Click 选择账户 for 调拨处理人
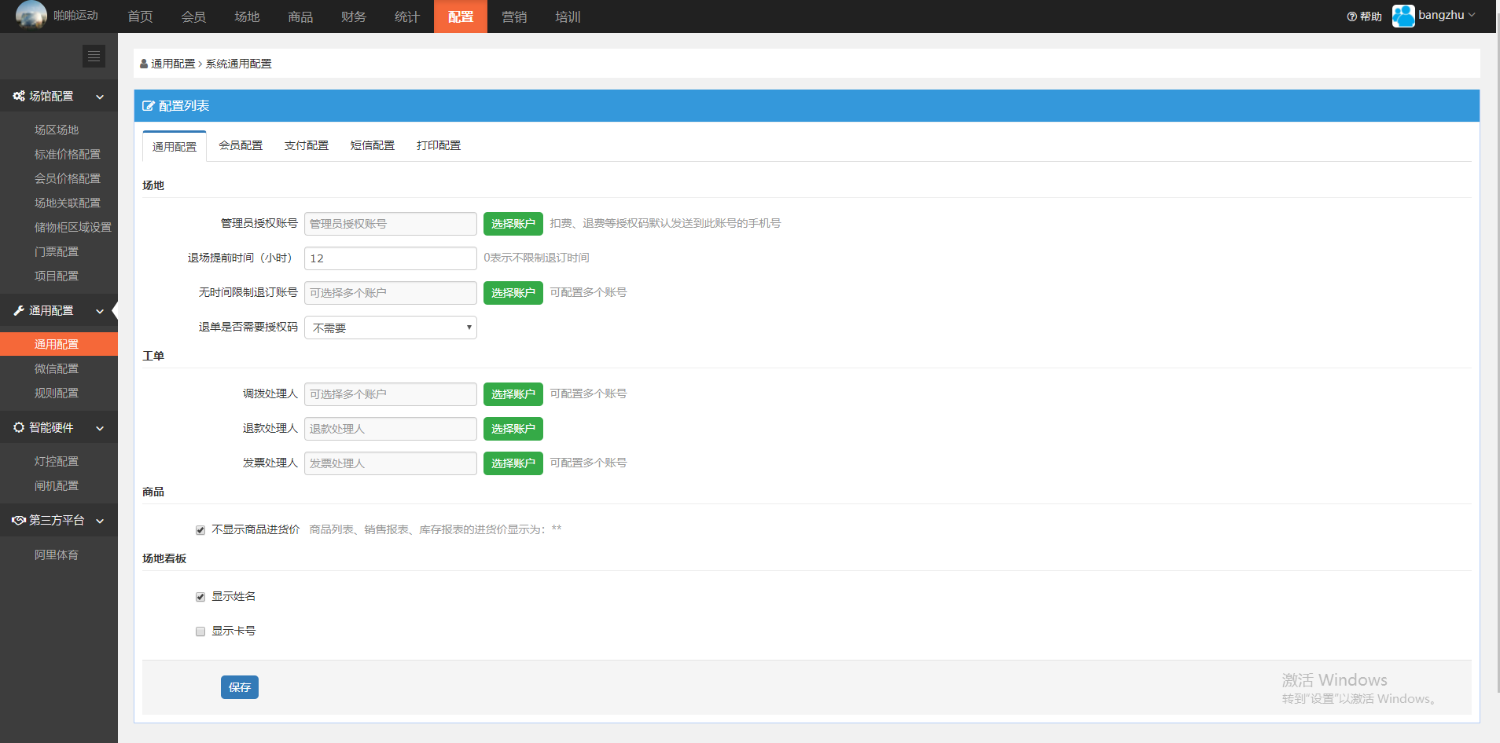This screenshot has width=1500, height=743. 513,394
